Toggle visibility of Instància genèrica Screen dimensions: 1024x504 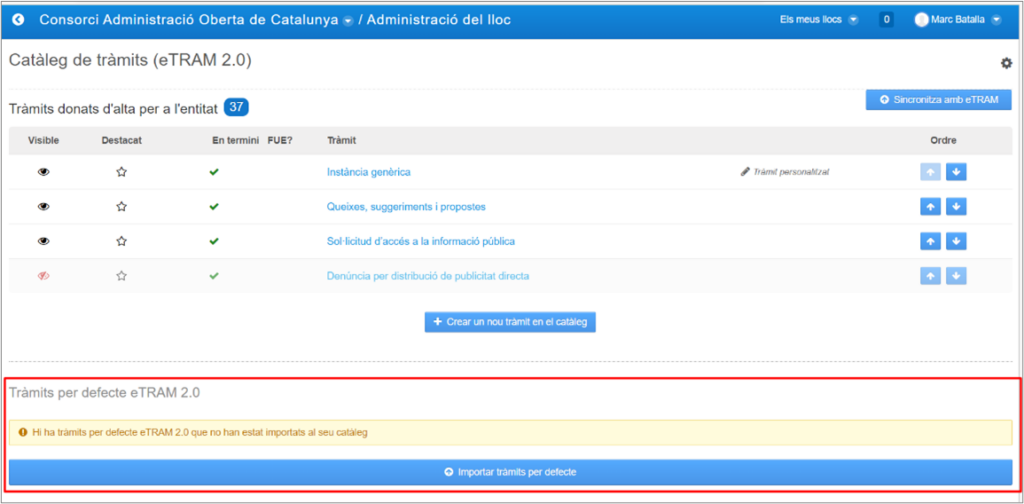pyautogui.click(x=43, y=172)
